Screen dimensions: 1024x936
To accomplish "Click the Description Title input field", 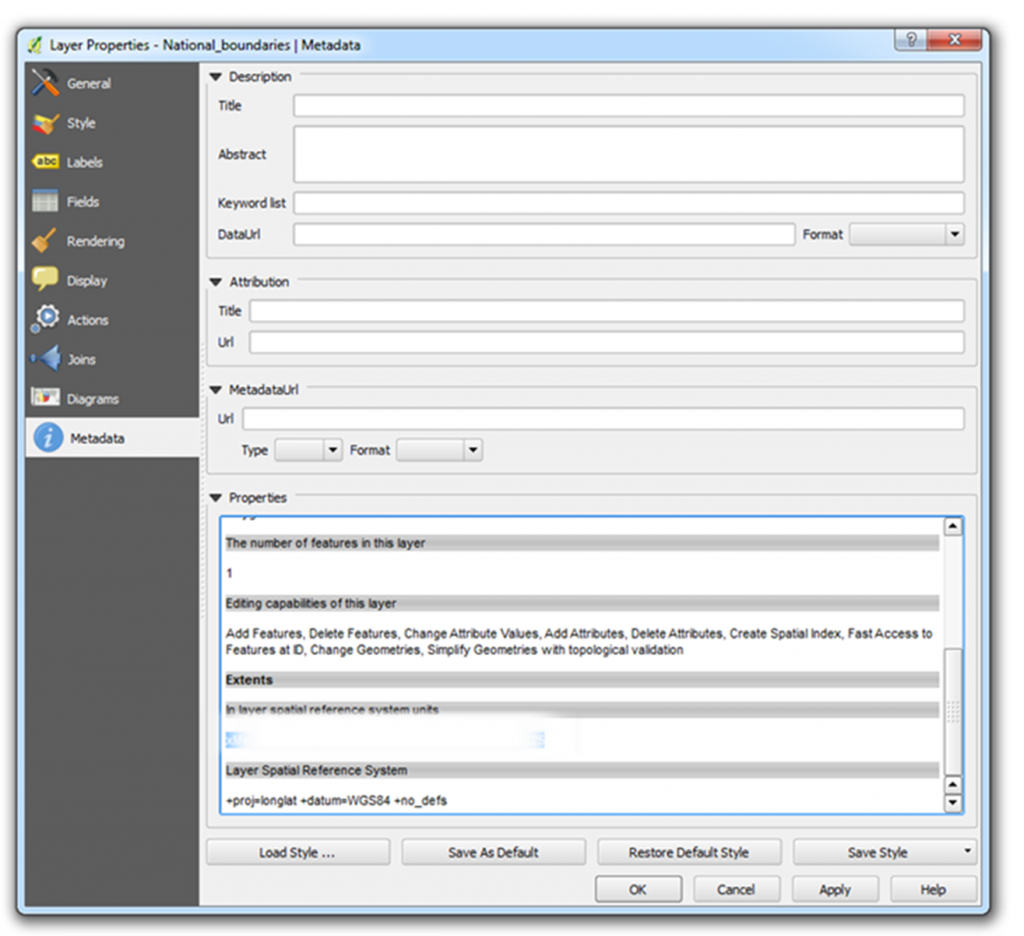I will click(628, 106).
